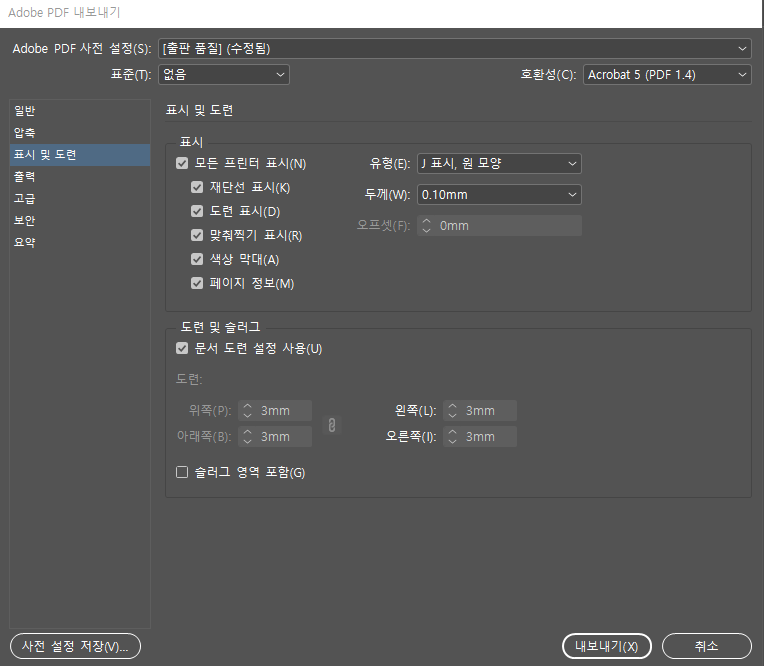Click 아래쪽 bleed stepper arrows

[248, 437]
